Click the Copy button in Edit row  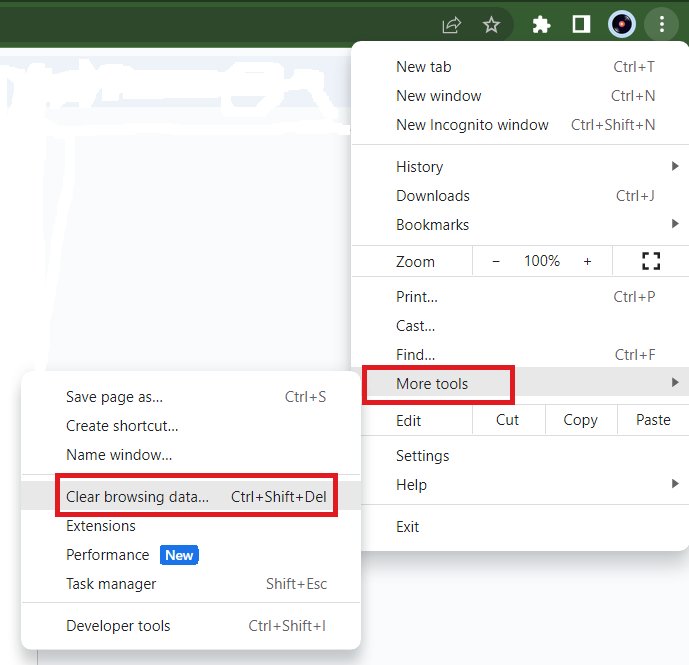[x=580, y=420]
